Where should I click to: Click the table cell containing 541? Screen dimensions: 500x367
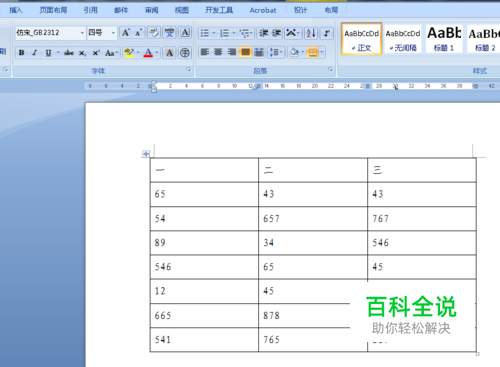(204, 340)
